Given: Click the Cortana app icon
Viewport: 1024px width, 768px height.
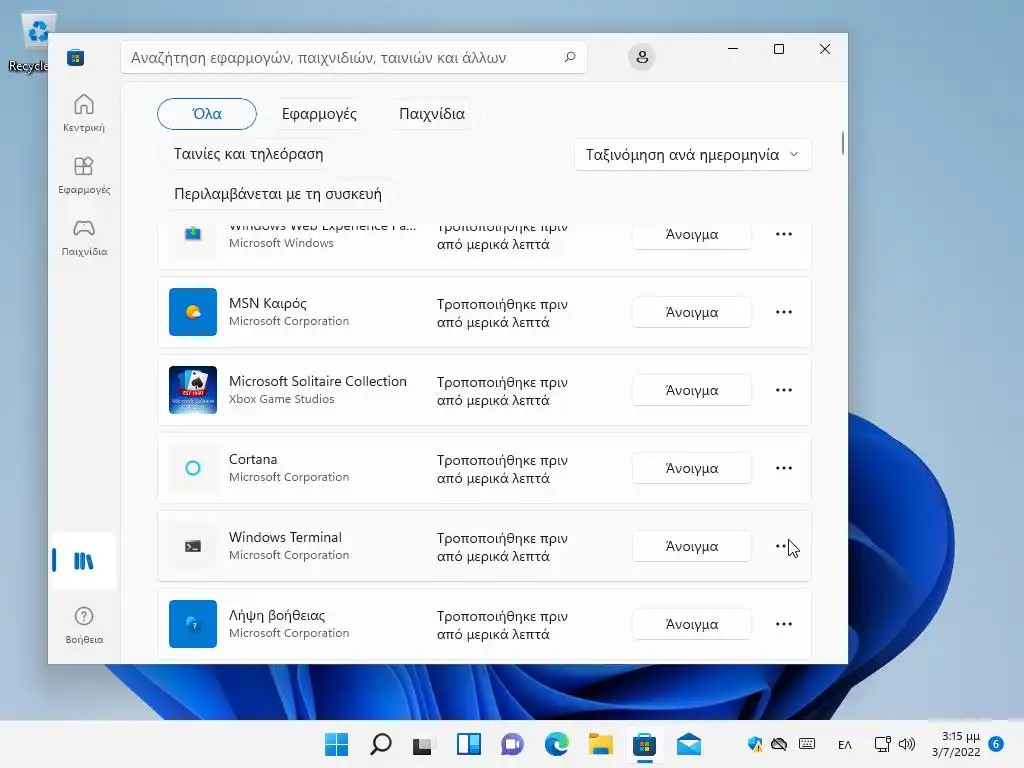Looking at the screenshot, I should pyautogui.click(x=193, y=468).
